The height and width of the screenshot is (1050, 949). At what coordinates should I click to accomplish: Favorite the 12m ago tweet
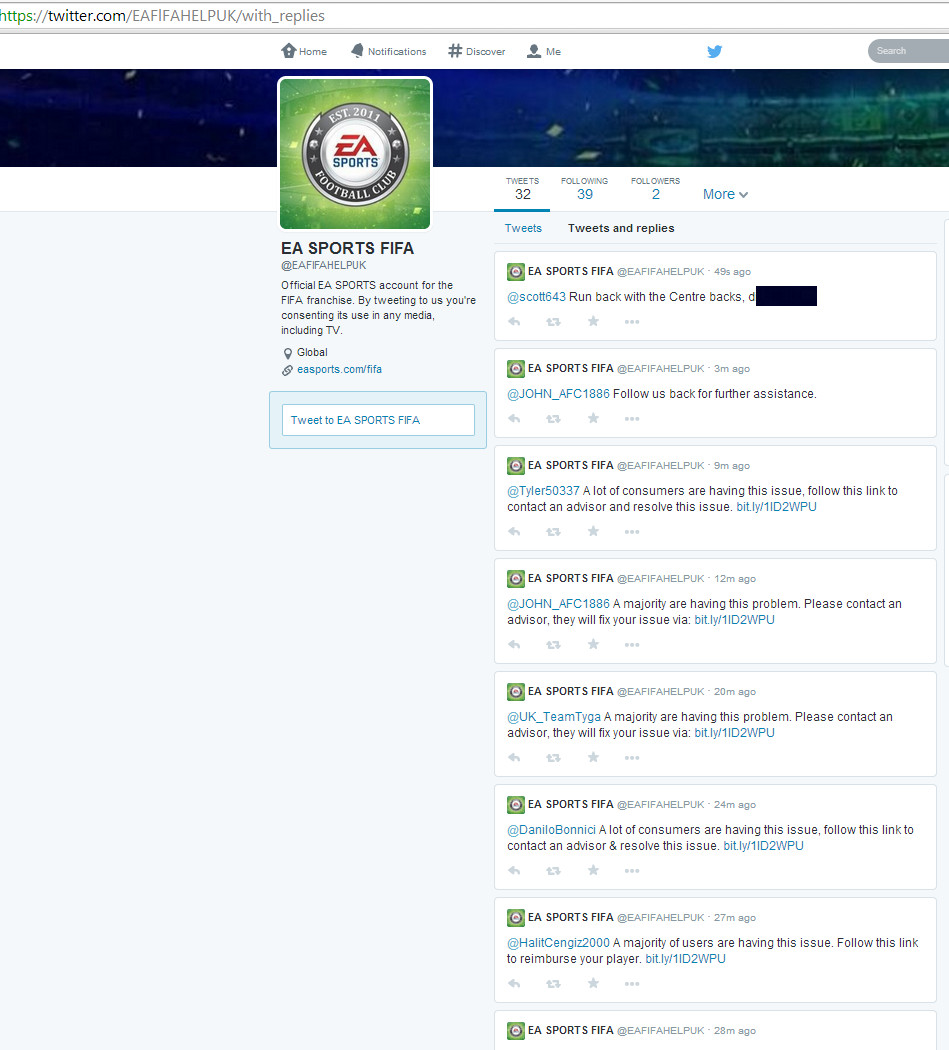click(593, 645)
